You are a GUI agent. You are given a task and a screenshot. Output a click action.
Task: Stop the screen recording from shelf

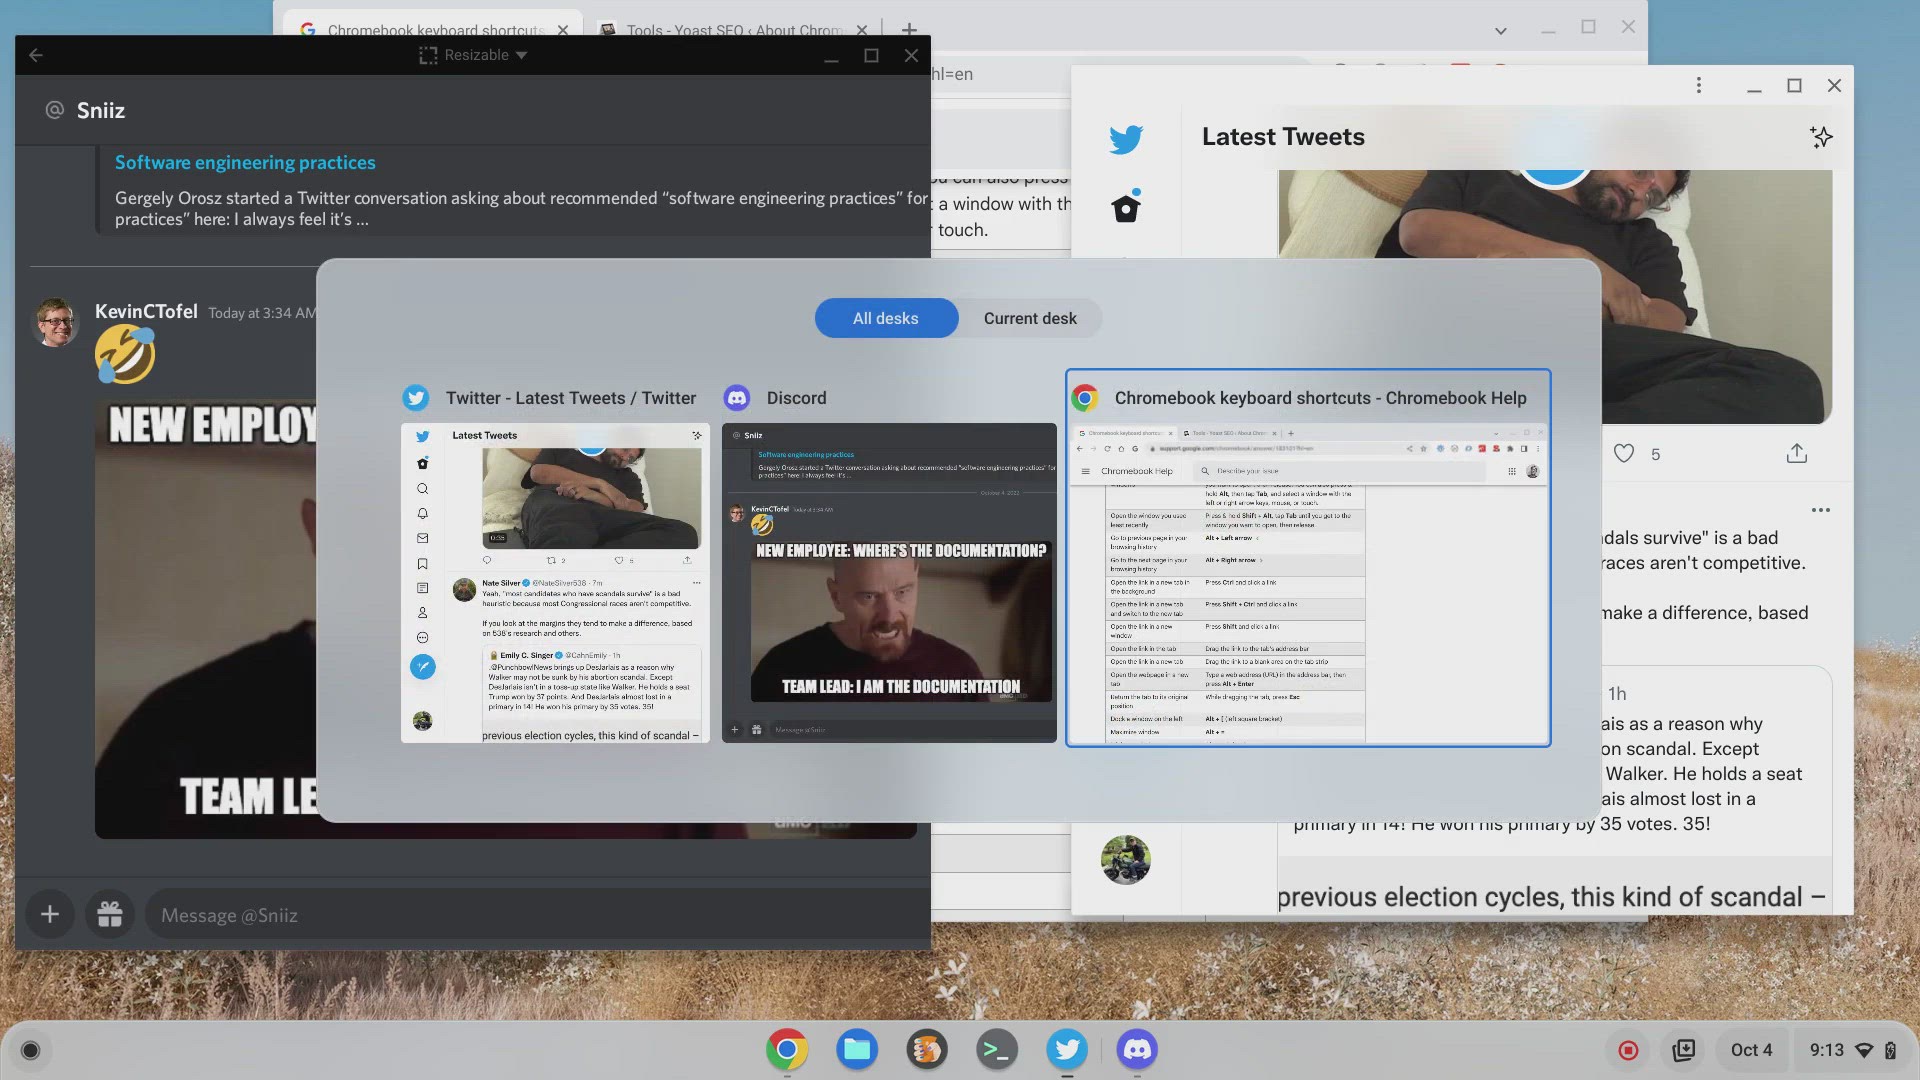[x=1628, y=1050]
